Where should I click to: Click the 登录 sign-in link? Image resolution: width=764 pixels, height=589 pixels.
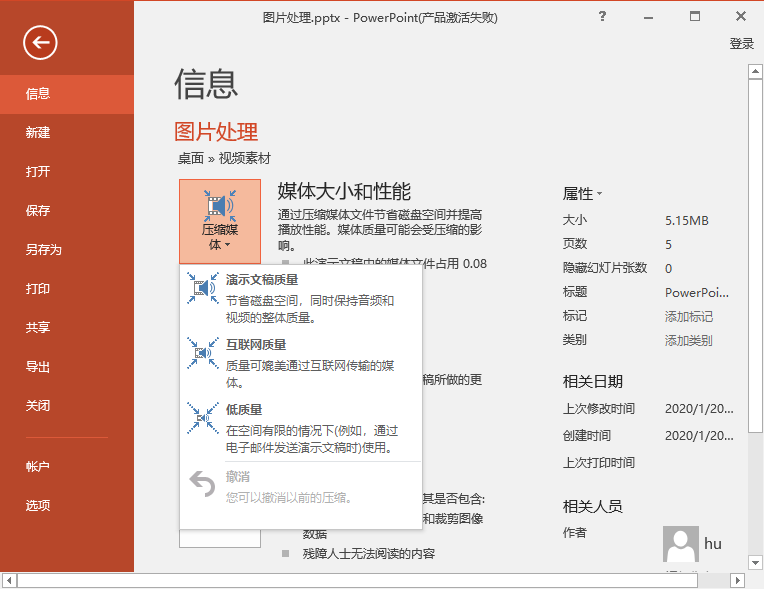tap(742, 44)
